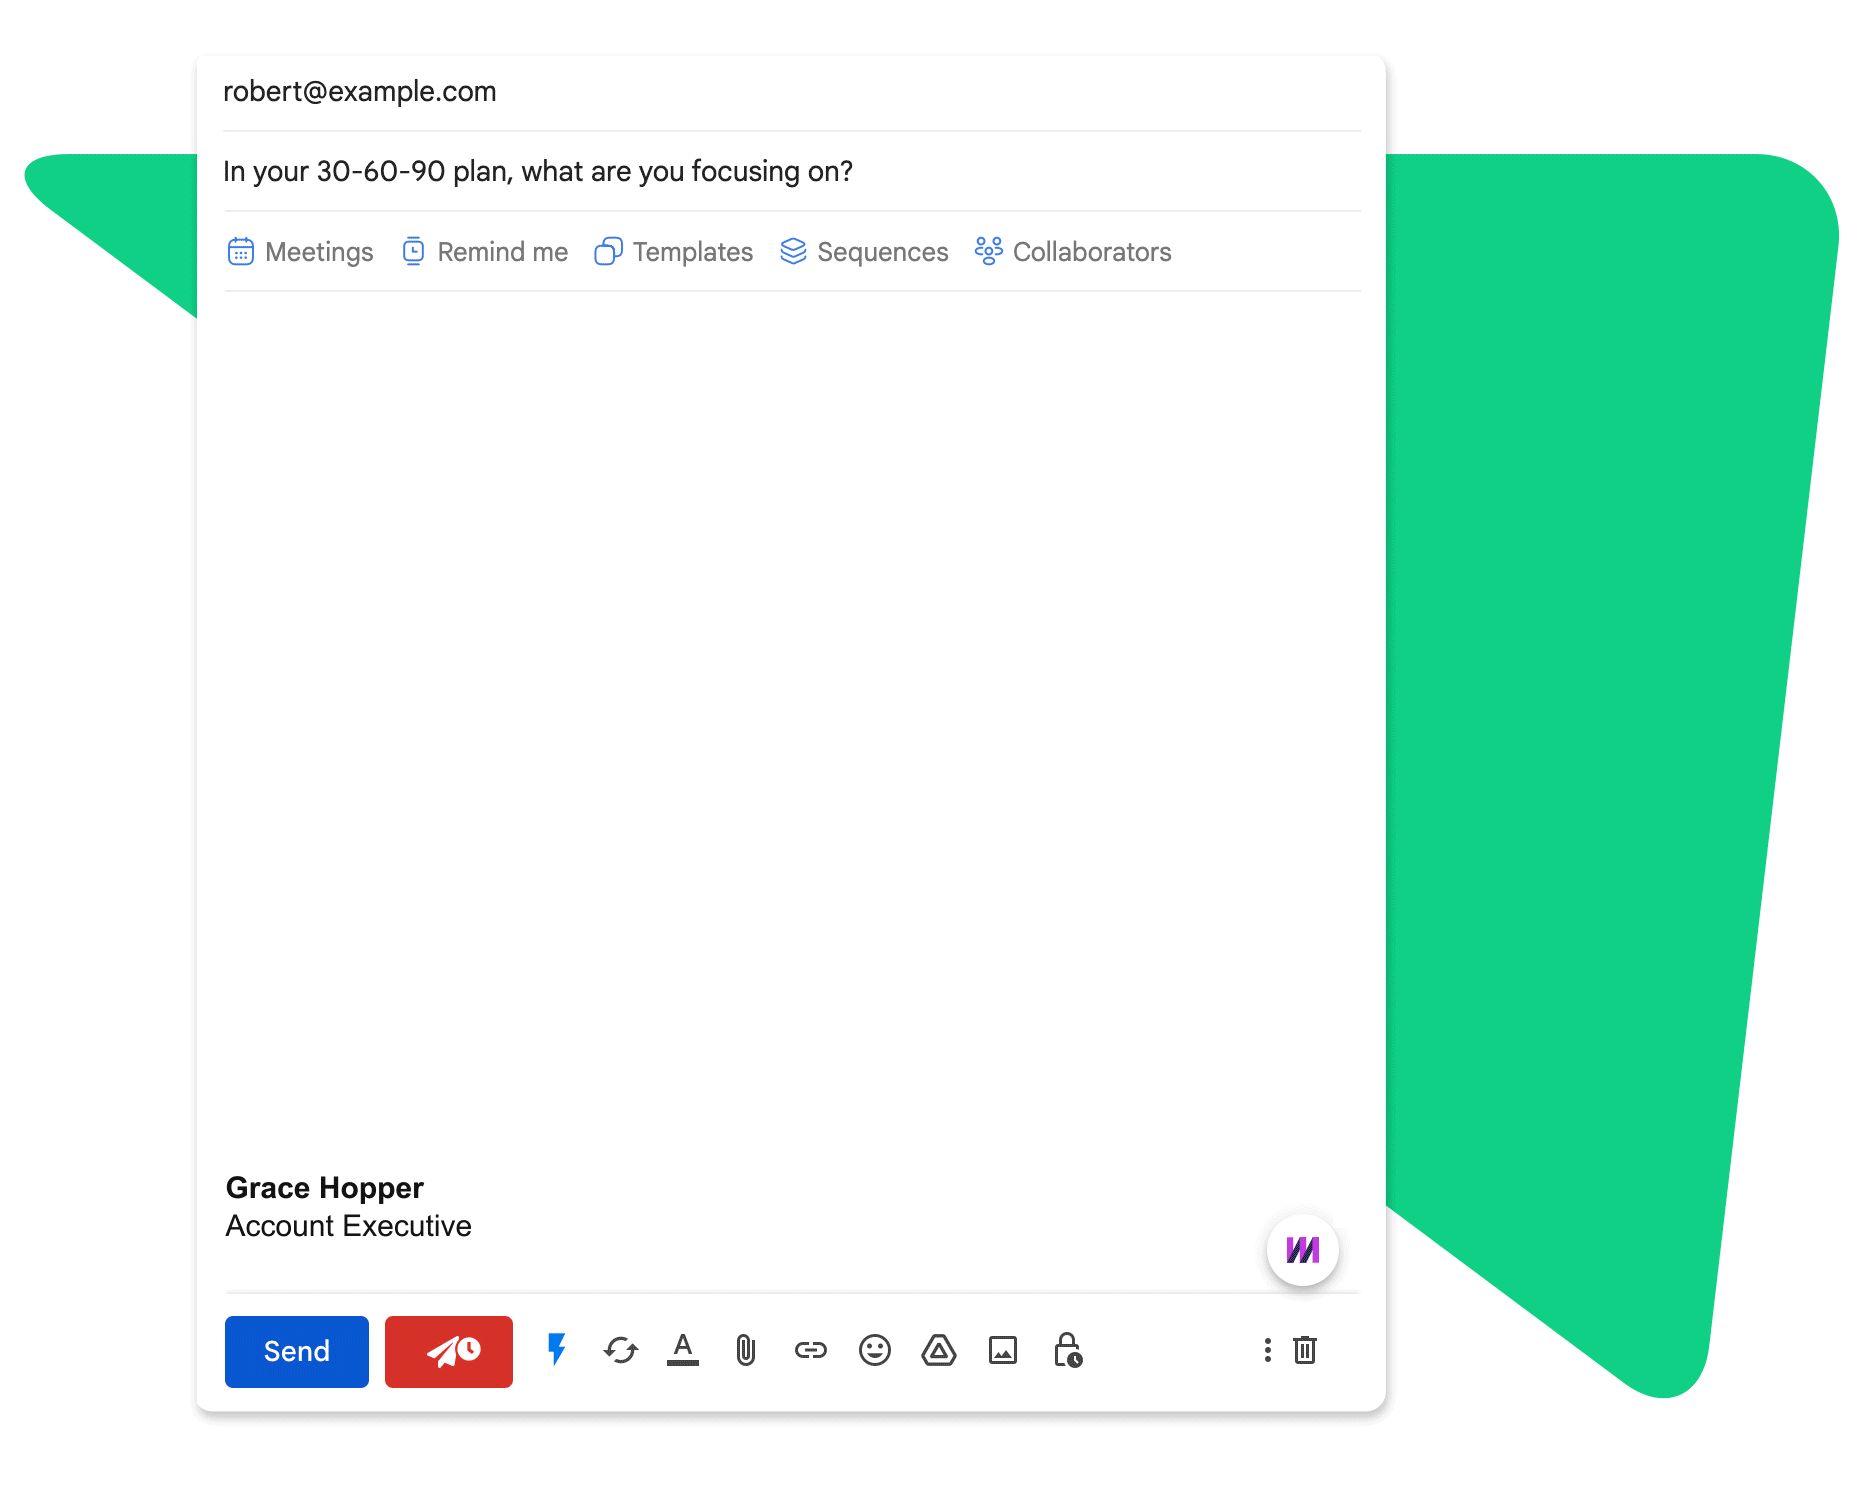
Task: Click the blue Send button
Action: (x=296, y=1351)
